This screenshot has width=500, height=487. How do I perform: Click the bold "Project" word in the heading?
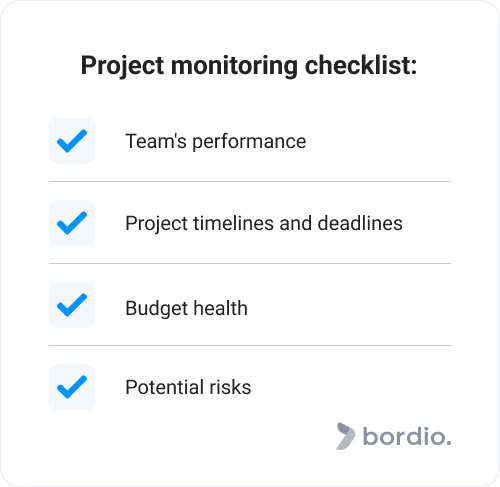pos(122,66)
